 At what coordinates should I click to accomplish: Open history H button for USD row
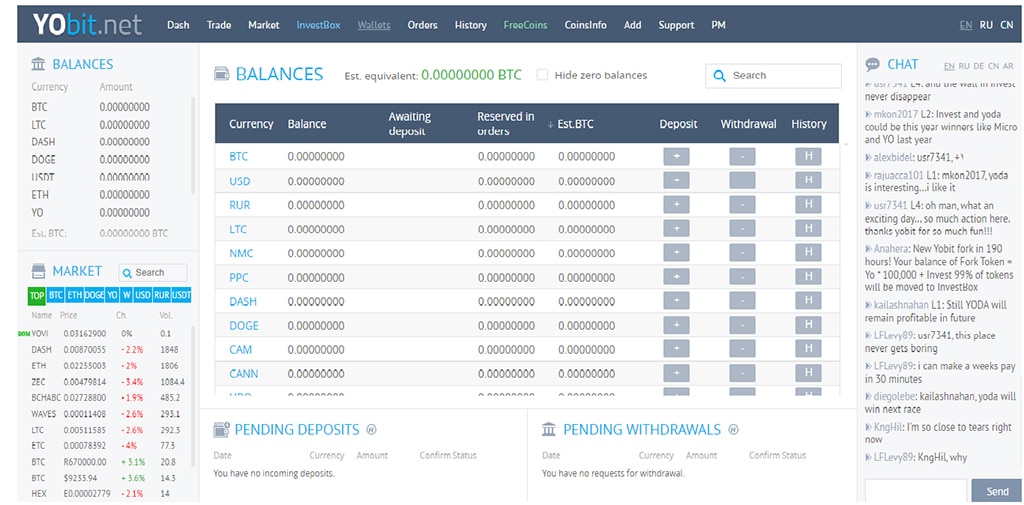click(x=808, y=181)
